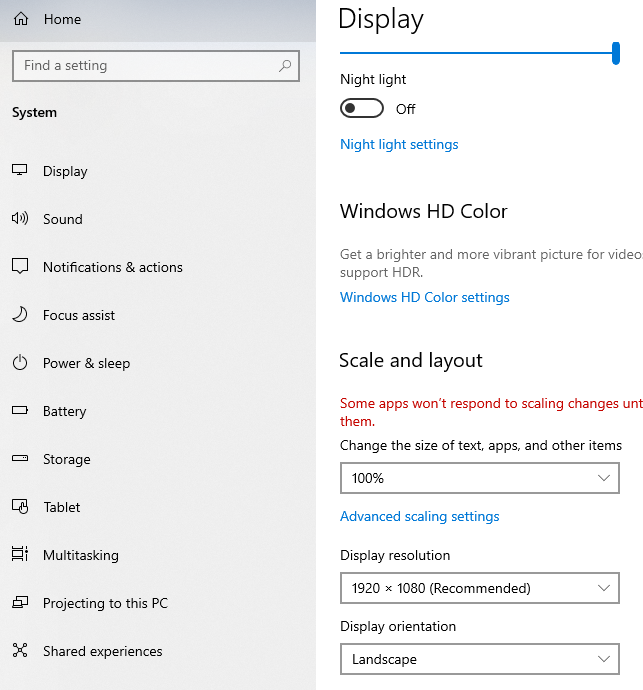Click the Battery icon in sidebar
The width and height of the screenshot is (643, 690).
click(x=20, y=411)
